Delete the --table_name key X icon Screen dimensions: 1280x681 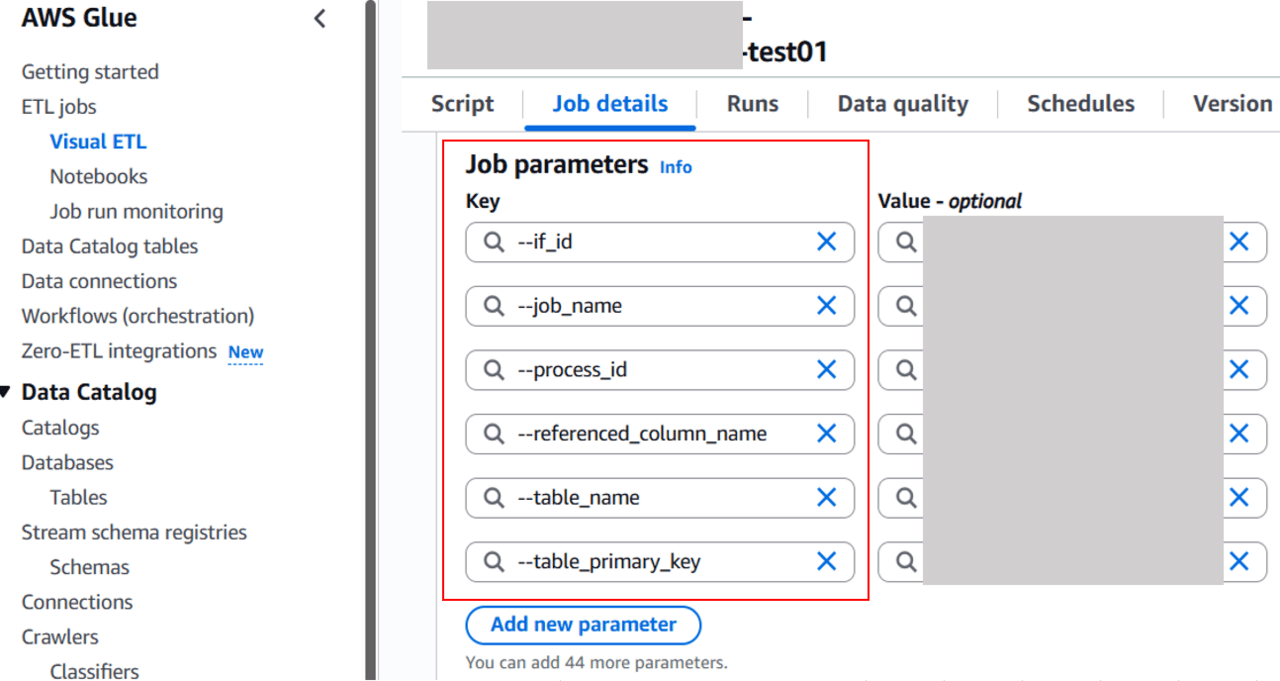tap(826, 498)
